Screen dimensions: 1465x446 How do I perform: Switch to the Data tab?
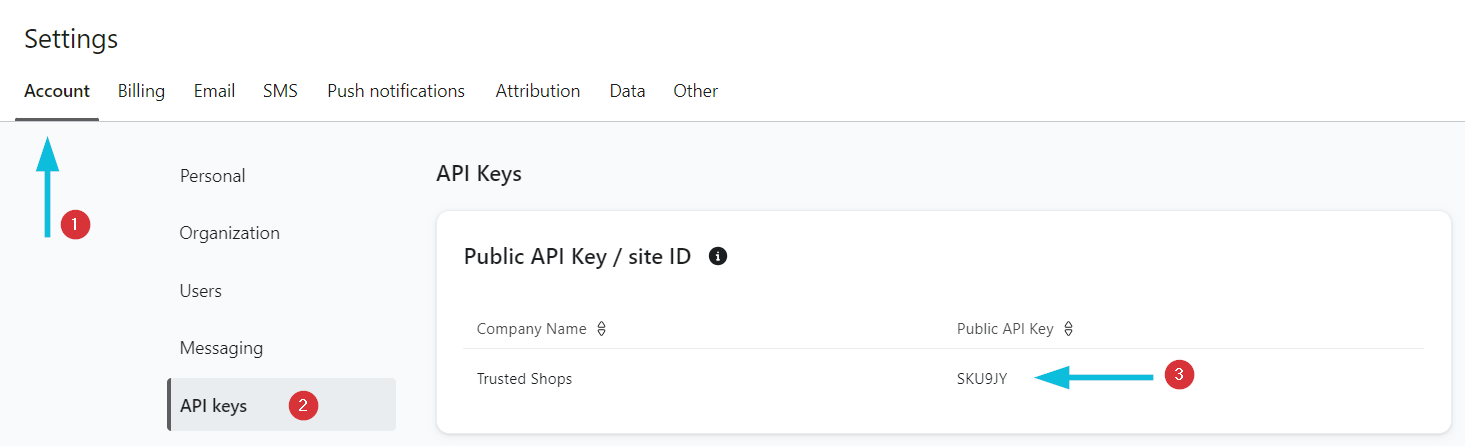point(627,91)
